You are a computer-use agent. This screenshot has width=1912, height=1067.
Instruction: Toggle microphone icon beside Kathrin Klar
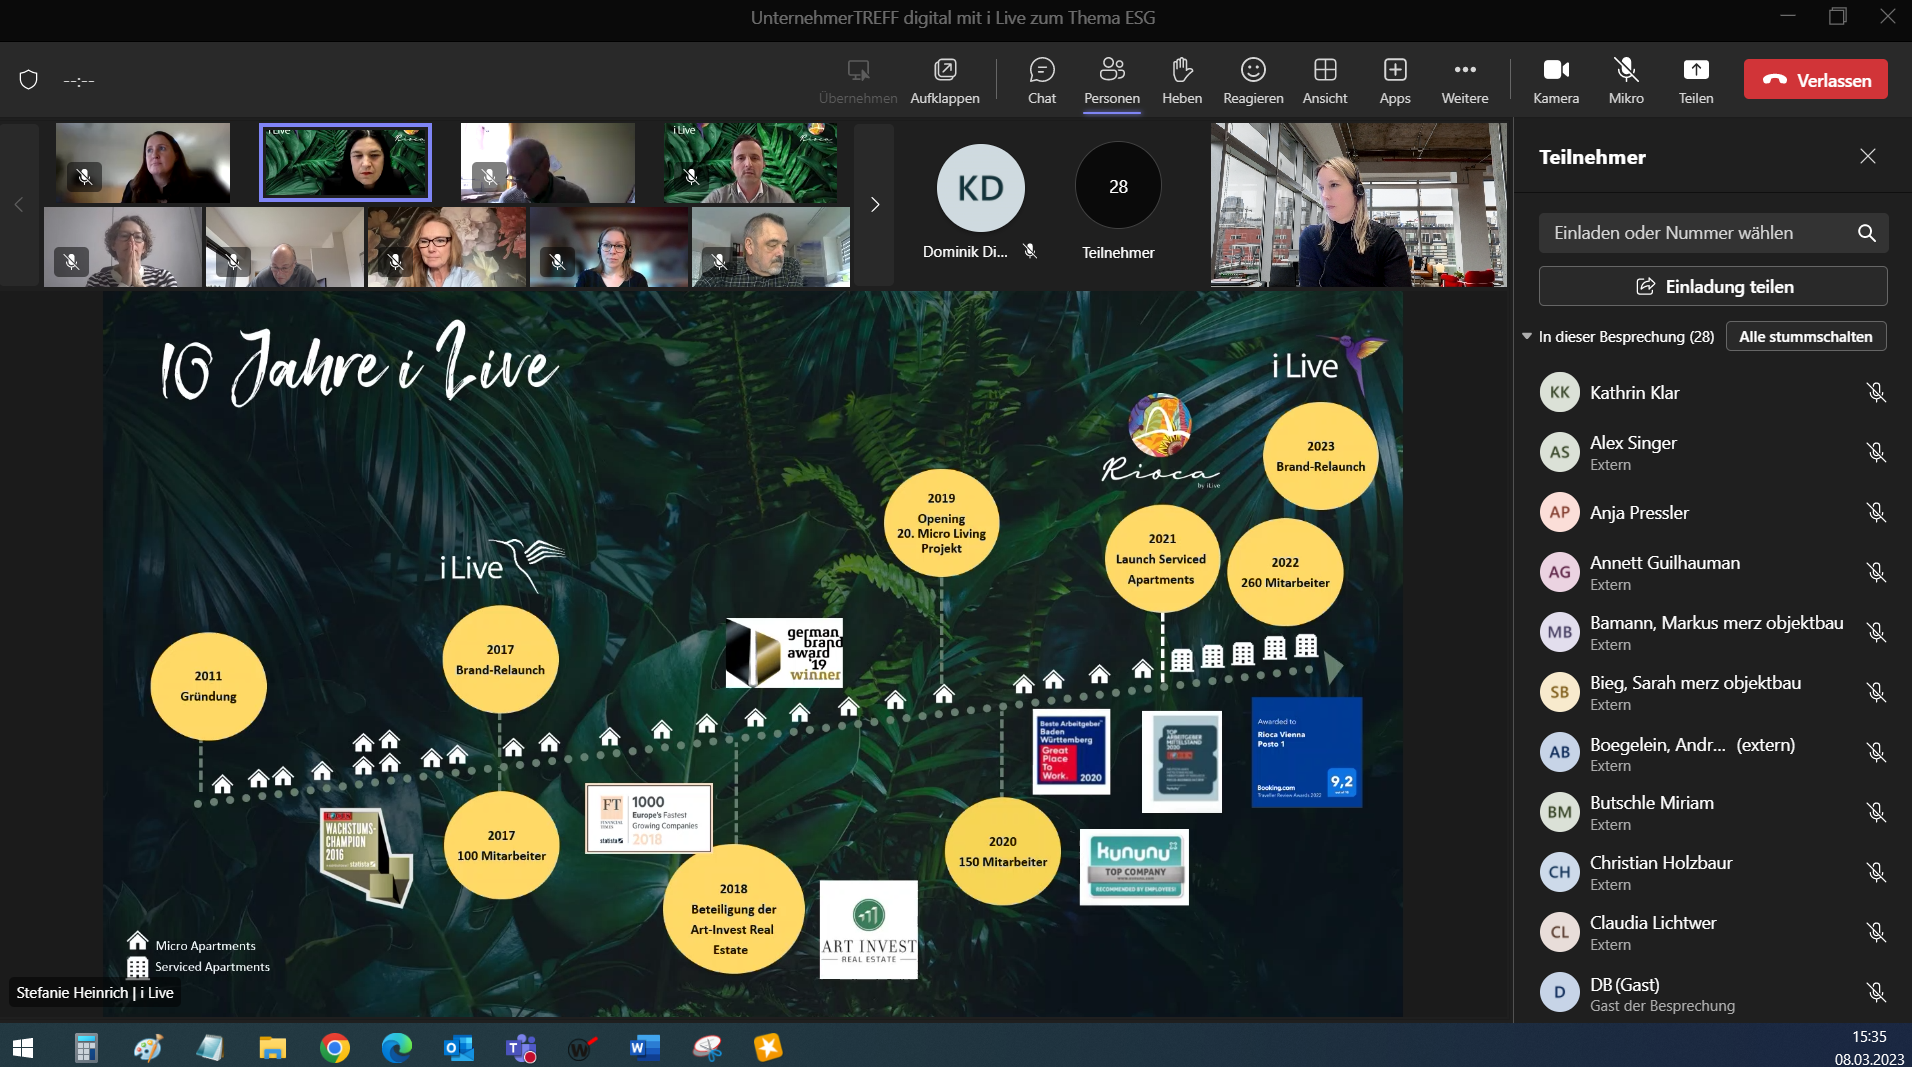pyautogui.click(x=1875, y=392)
